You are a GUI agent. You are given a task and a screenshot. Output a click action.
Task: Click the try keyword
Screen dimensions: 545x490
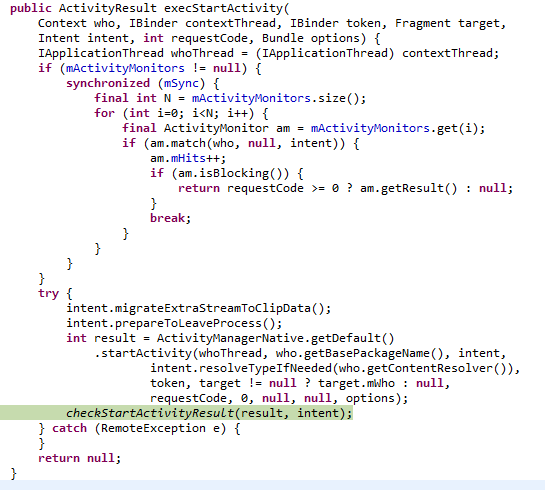click(x=48, y=293)
